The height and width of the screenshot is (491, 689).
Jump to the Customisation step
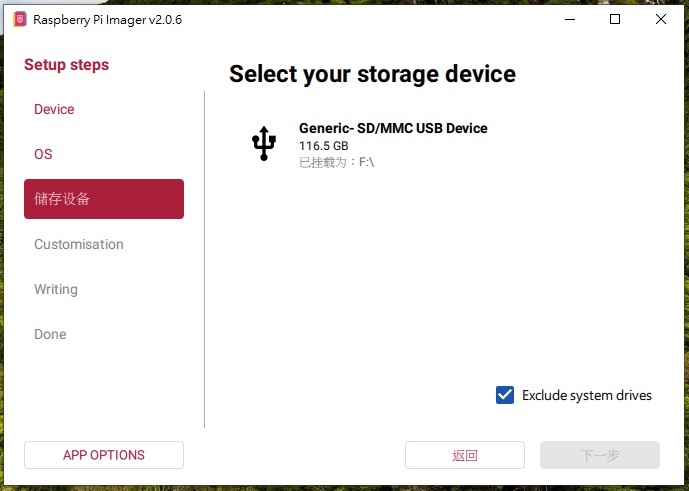click(79, 244)
